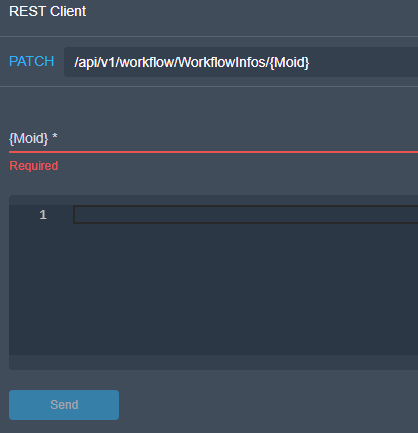Click the Send button
The image size is (418, 433).
[64, 405]
